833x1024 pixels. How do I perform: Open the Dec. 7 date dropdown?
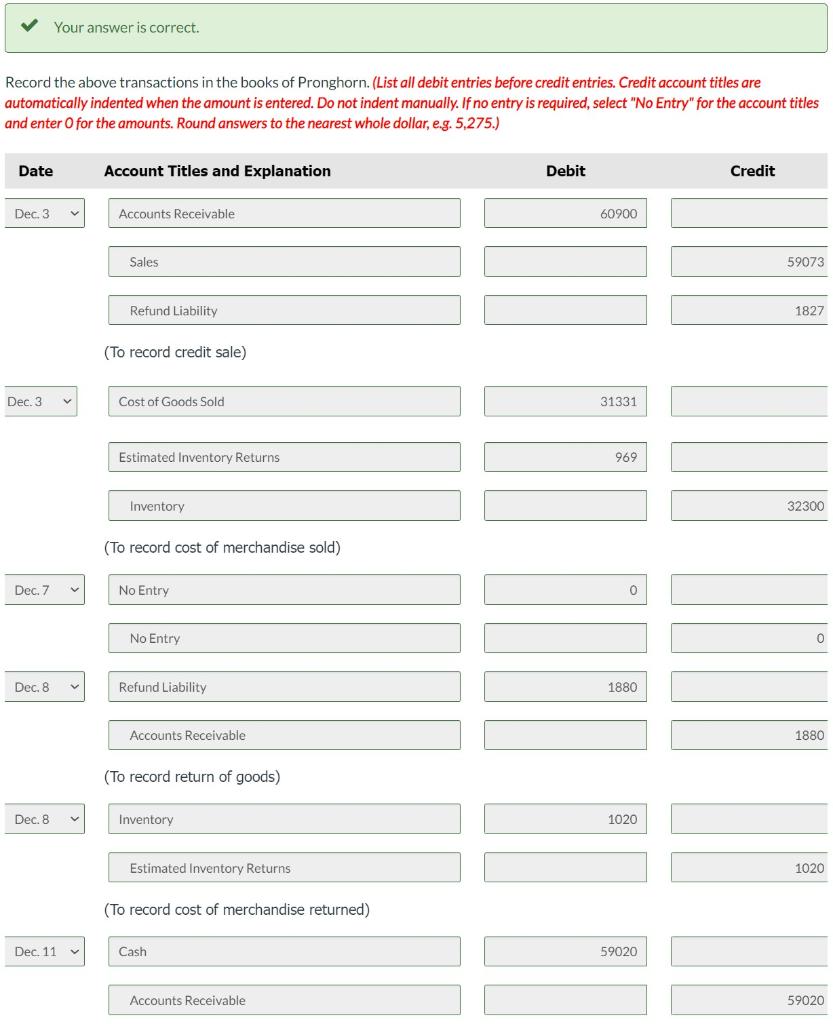tap(45, 589)
